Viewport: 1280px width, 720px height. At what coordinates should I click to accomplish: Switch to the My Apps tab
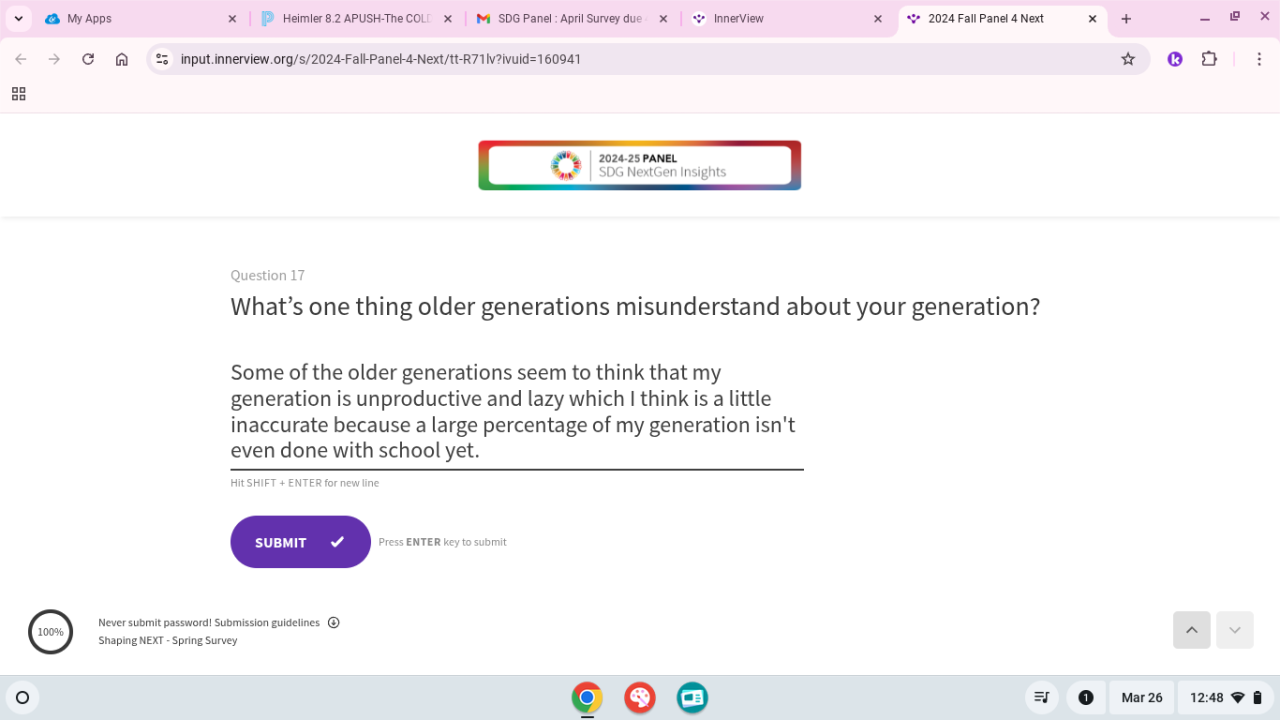click(x=130, y=19)
